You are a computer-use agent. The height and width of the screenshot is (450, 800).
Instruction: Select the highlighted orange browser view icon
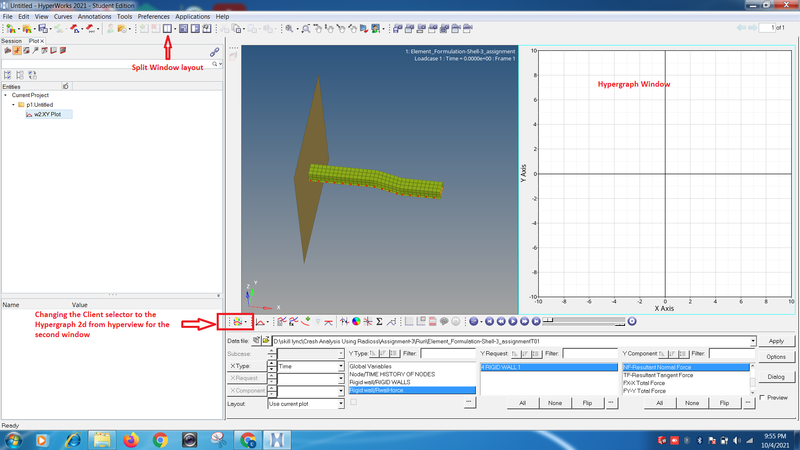pyautogui.click(x=17, y=51)
